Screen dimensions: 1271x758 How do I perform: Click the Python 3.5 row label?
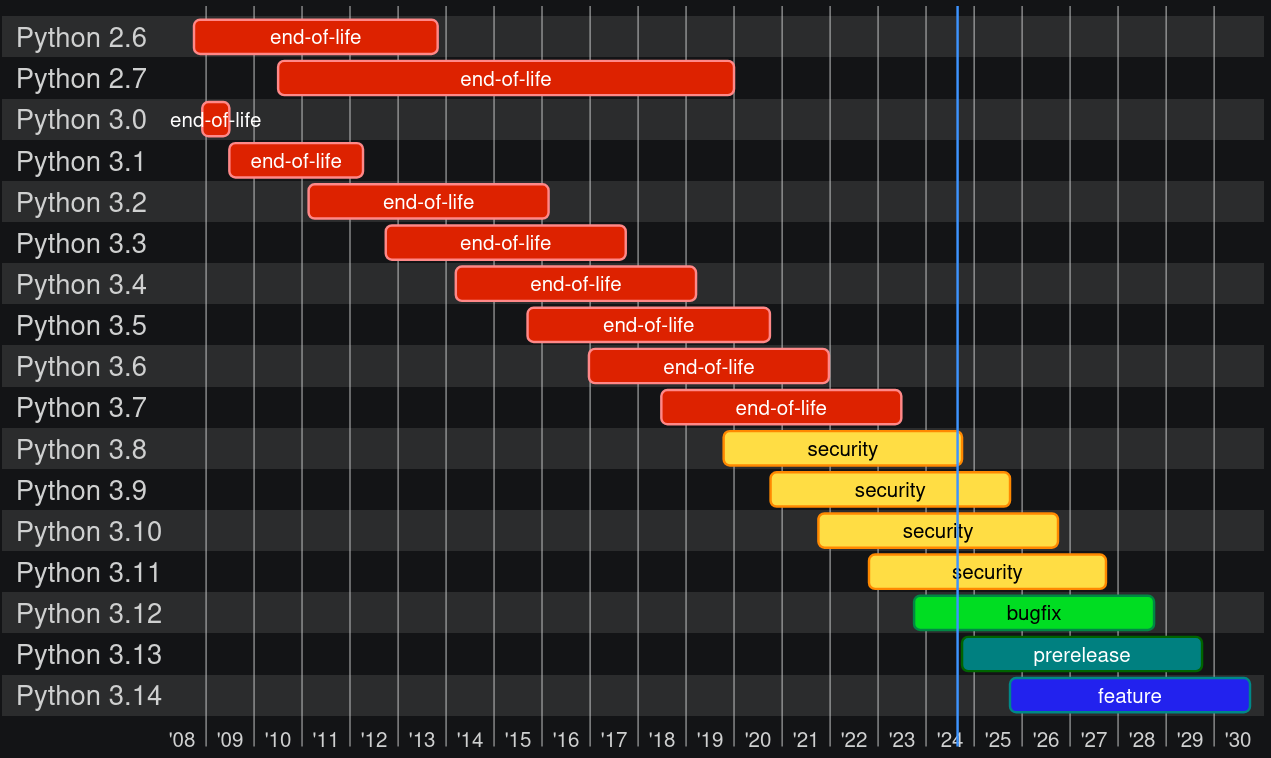click(81, 326)
